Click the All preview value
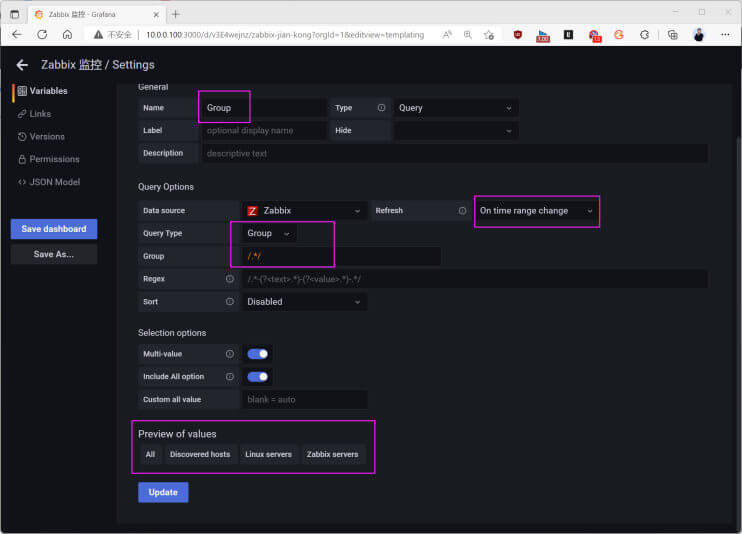The image size is (742, 534). click(x=150, y=454)
